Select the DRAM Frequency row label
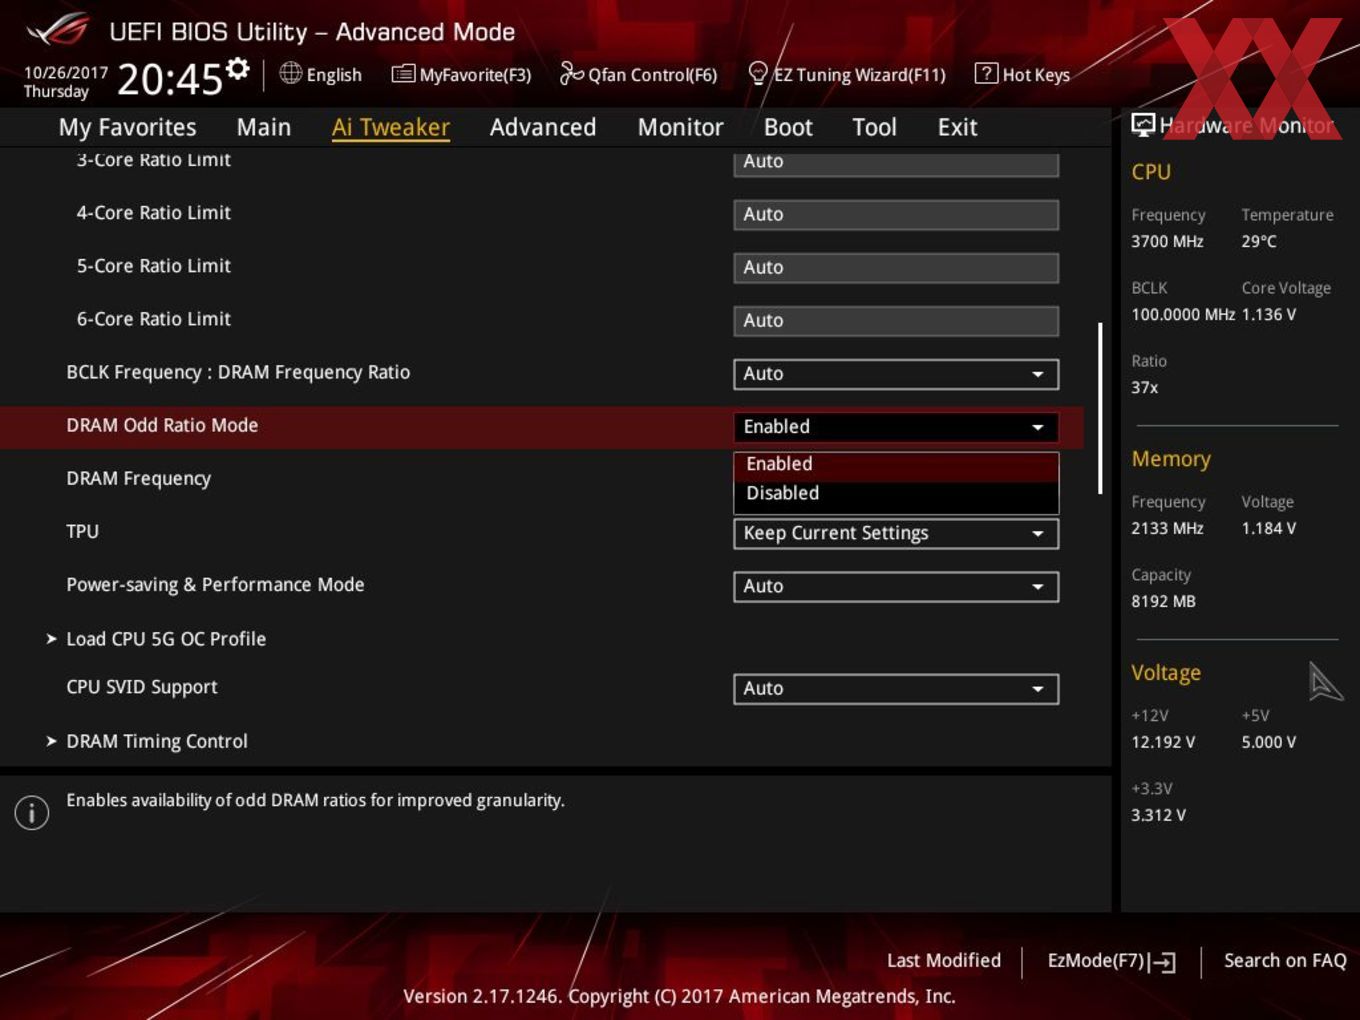 [139, 479]
